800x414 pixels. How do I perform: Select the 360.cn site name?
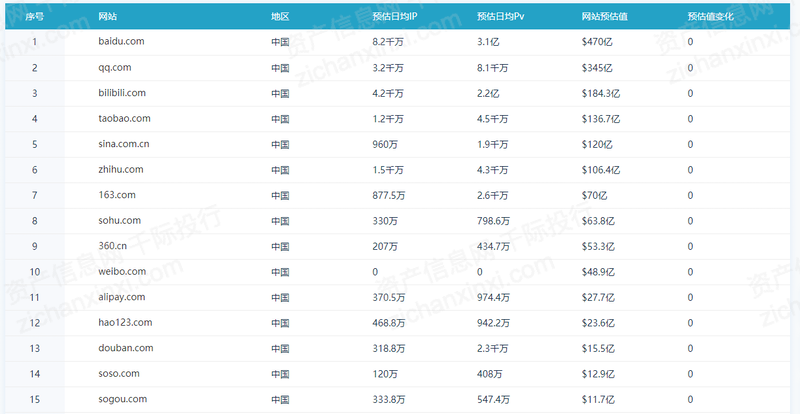tap(113, 246)
